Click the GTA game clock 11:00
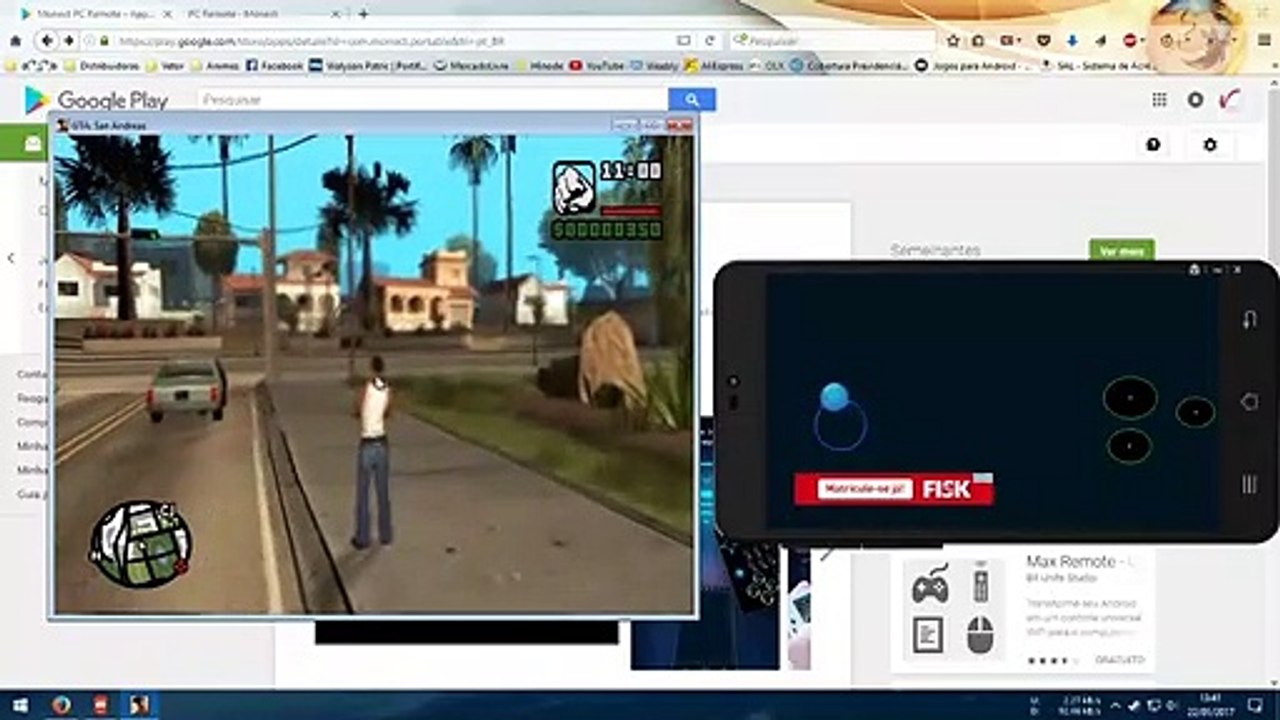Screen dimensions: 1280x720 (x=630, y=171)
